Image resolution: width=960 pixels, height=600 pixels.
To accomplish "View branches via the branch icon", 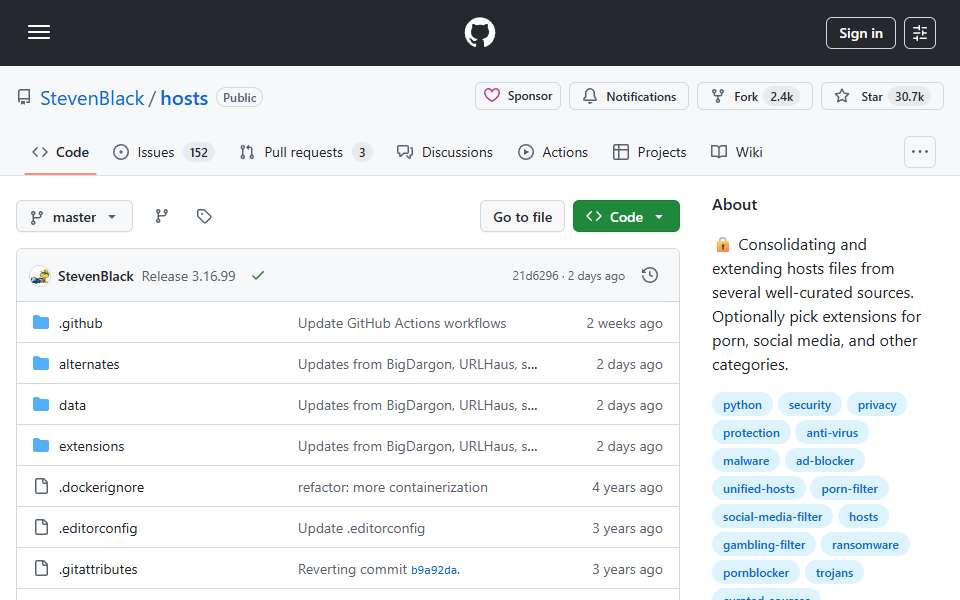I will (x=162, y=216).
